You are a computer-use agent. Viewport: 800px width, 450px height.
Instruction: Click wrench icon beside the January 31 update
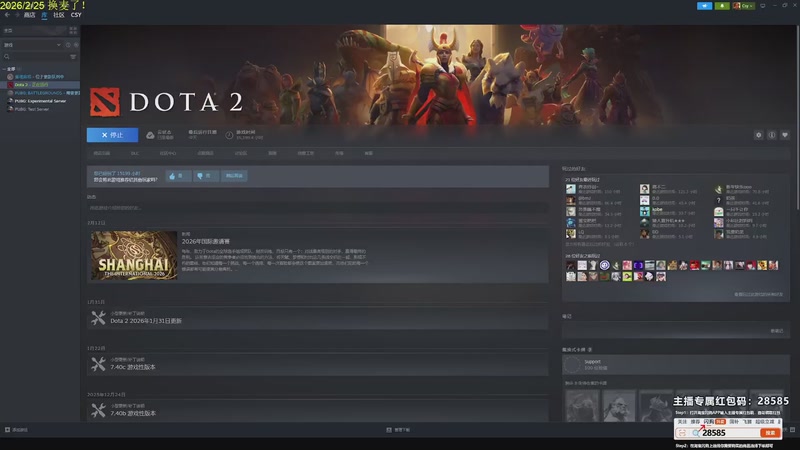[98, 318]
